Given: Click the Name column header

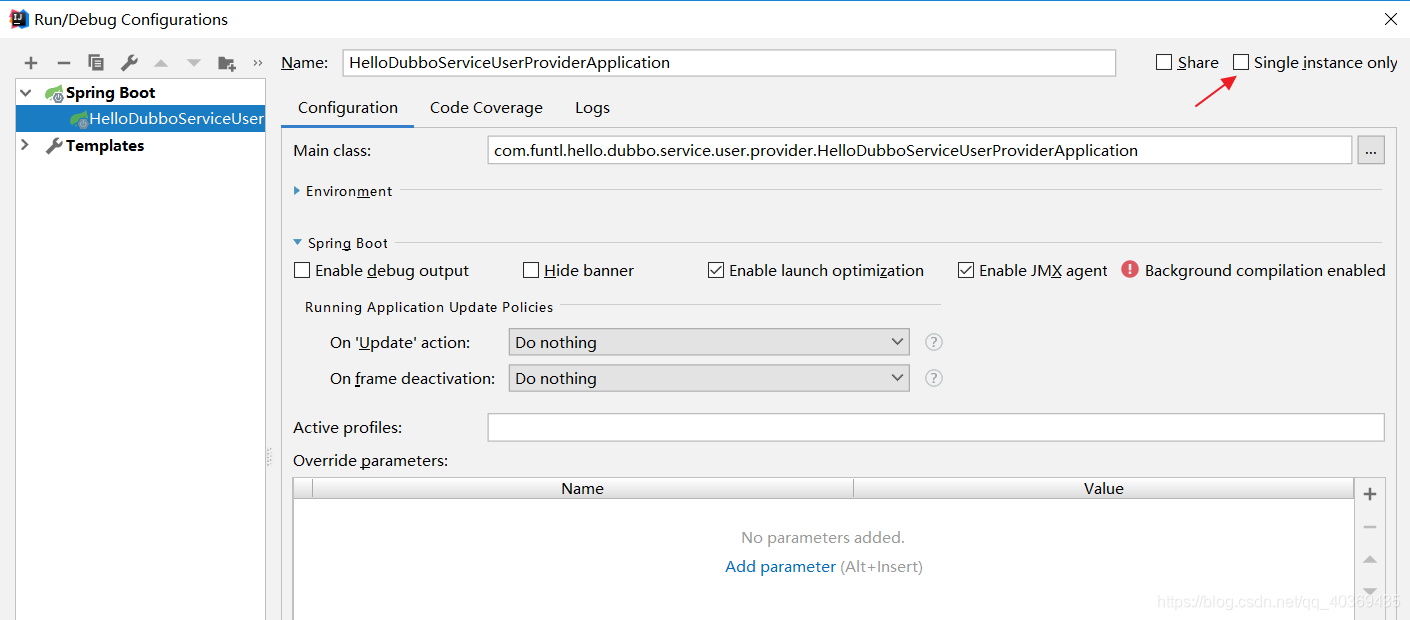Looking at the screenshot, I should 583,489.
